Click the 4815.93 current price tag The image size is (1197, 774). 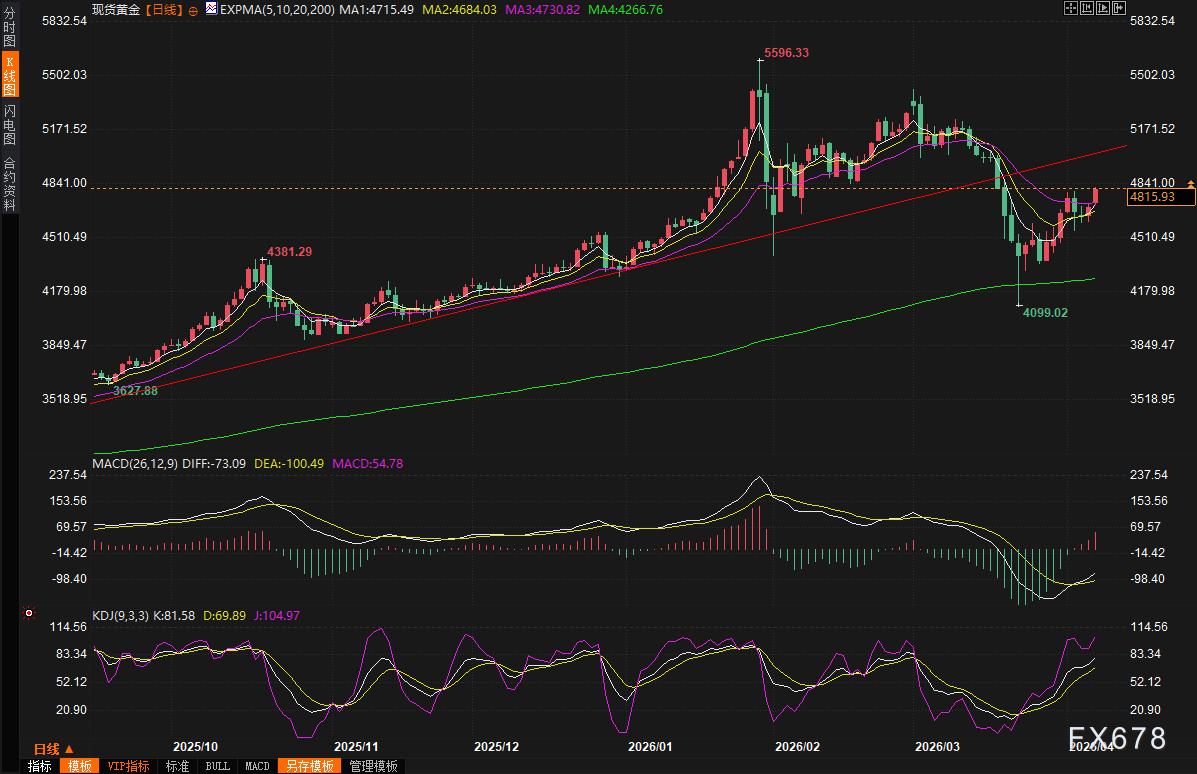[x=1160, y=197]
